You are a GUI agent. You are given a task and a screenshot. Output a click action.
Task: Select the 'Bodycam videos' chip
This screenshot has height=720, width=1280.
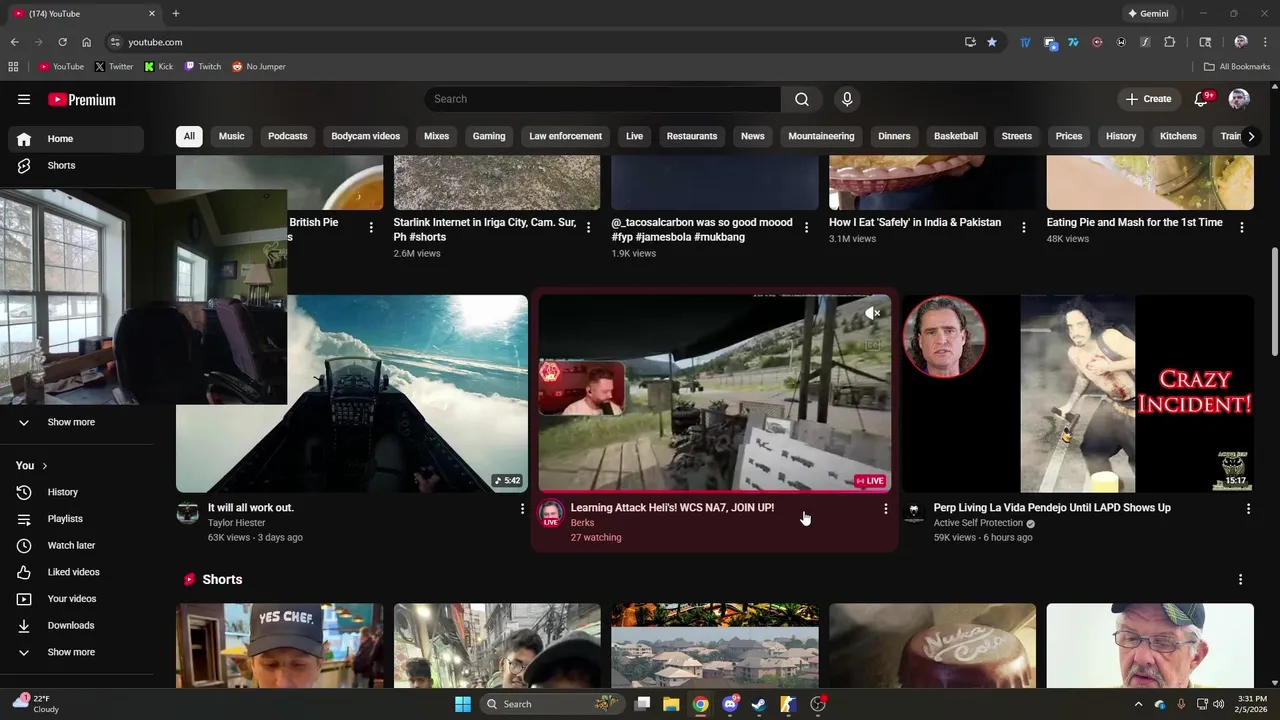tap(365, 136)
